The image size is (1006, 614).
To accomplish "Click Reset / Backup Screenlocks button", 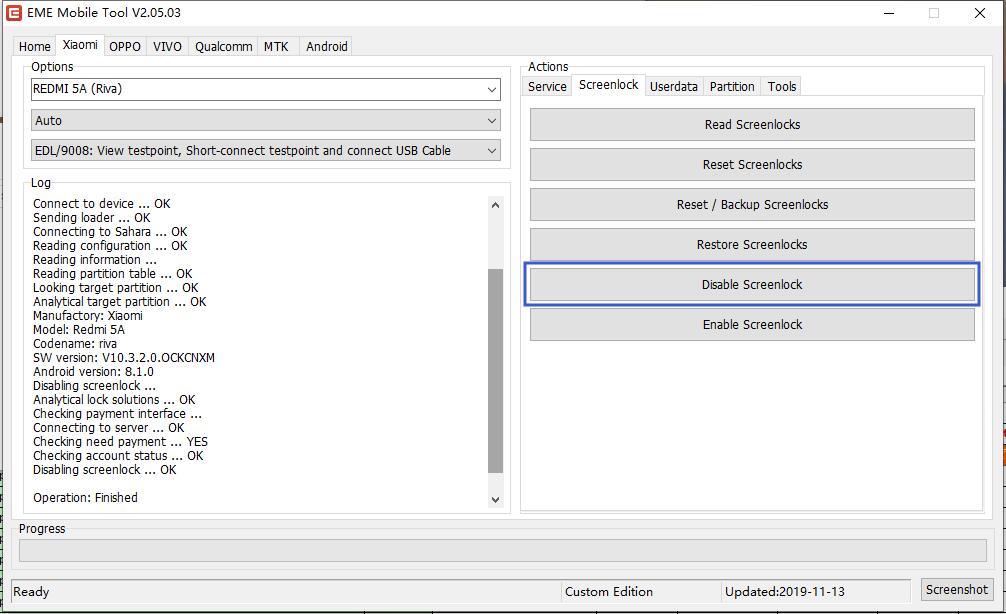I will (x=752, y=205).
